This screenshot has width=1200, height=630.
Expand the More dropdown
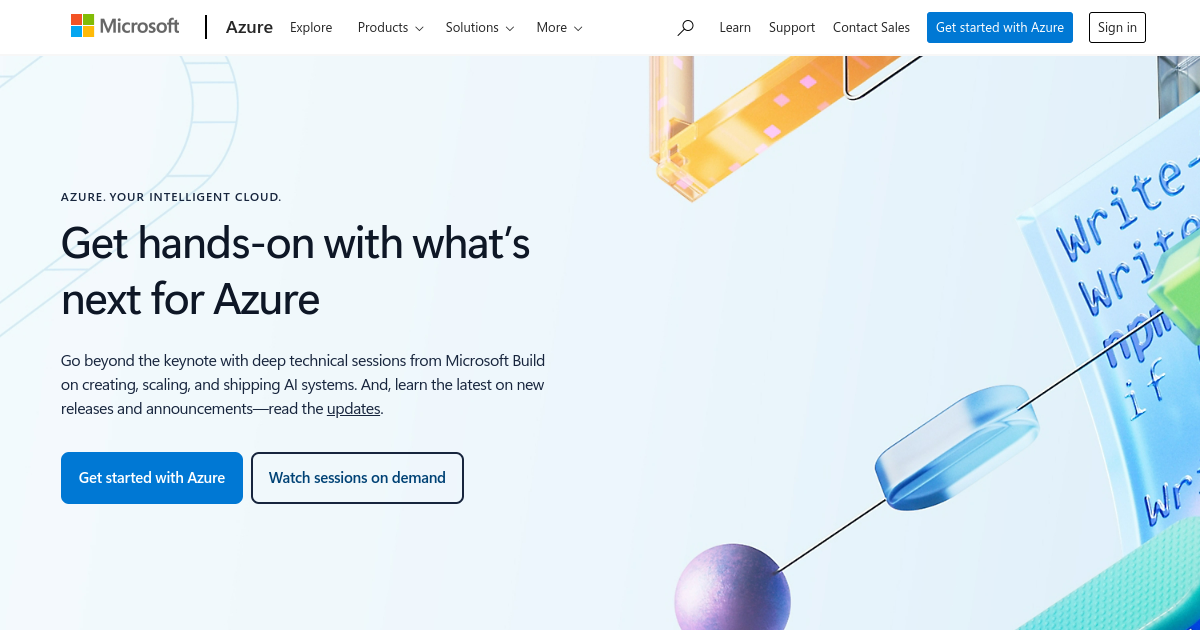pos(559,28)
